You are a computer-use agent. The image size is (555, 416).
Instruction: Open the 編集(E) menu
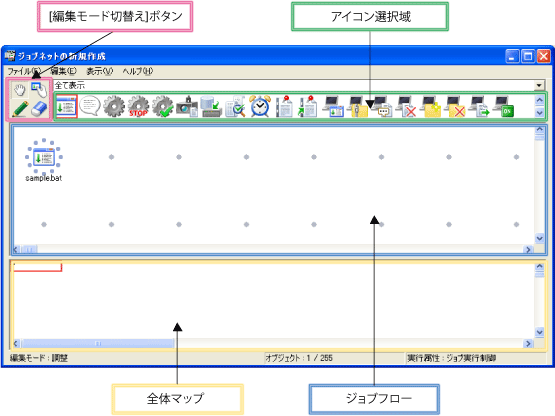63,71
